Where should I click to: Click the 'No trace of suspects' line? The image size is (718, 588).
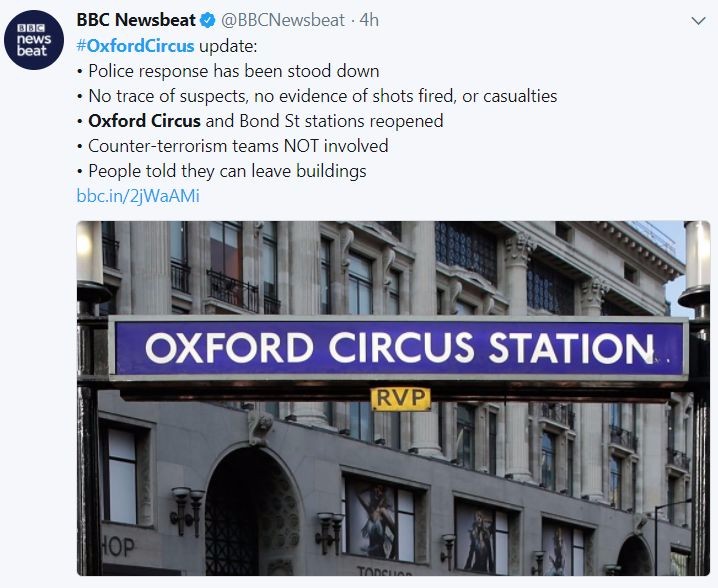320,96
